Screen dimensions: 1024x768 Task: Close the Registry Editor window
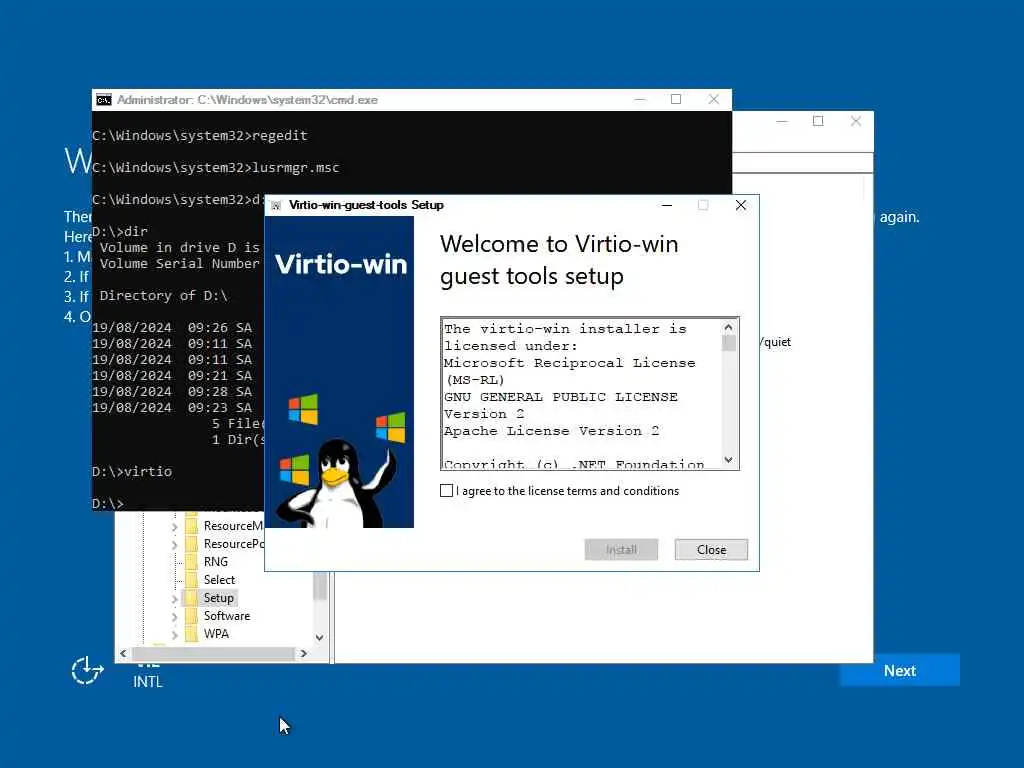[856, 121]
